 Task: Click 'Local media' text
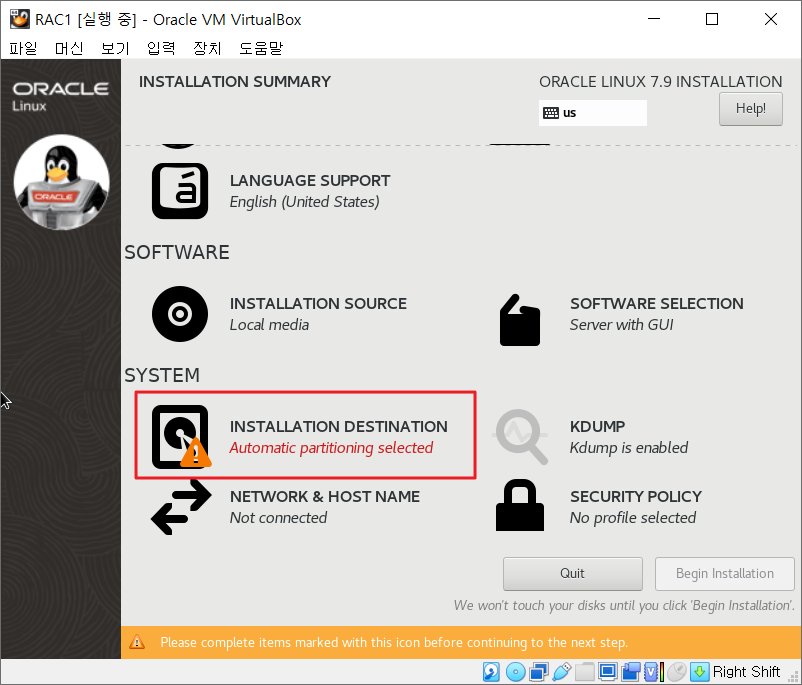pos(269,325)
